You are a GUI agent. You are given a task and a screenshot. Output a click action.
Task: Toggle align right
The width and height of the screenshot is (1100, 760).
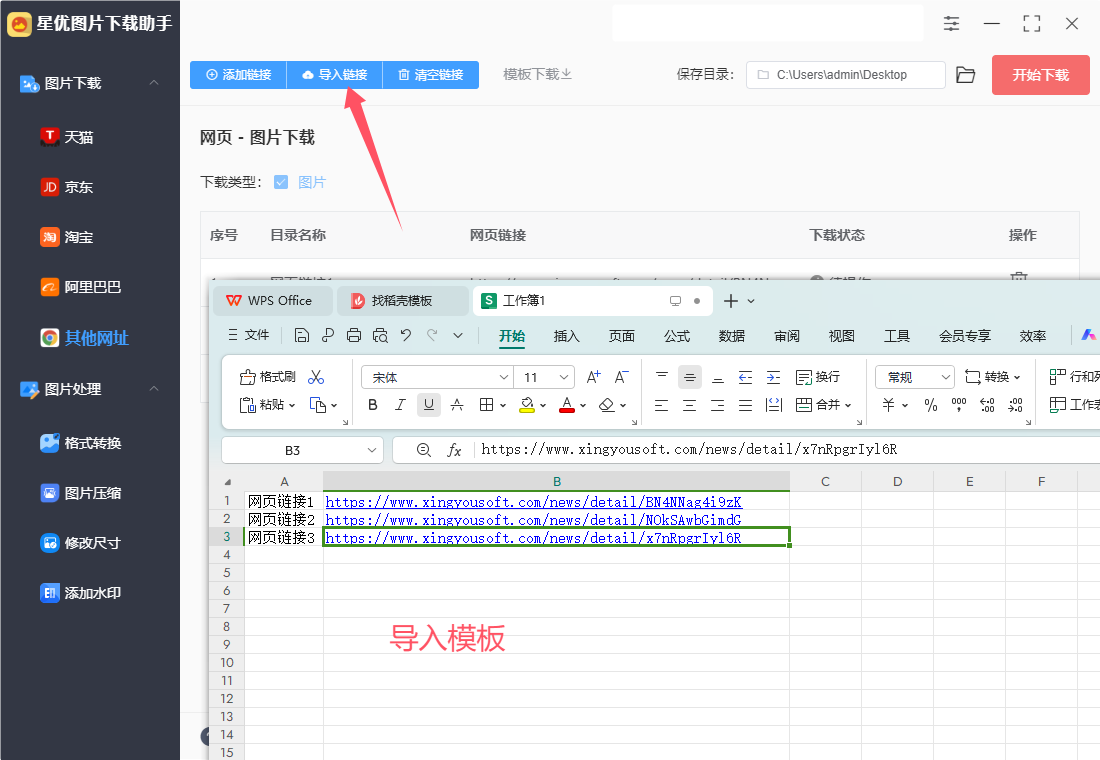click(718, 405)
